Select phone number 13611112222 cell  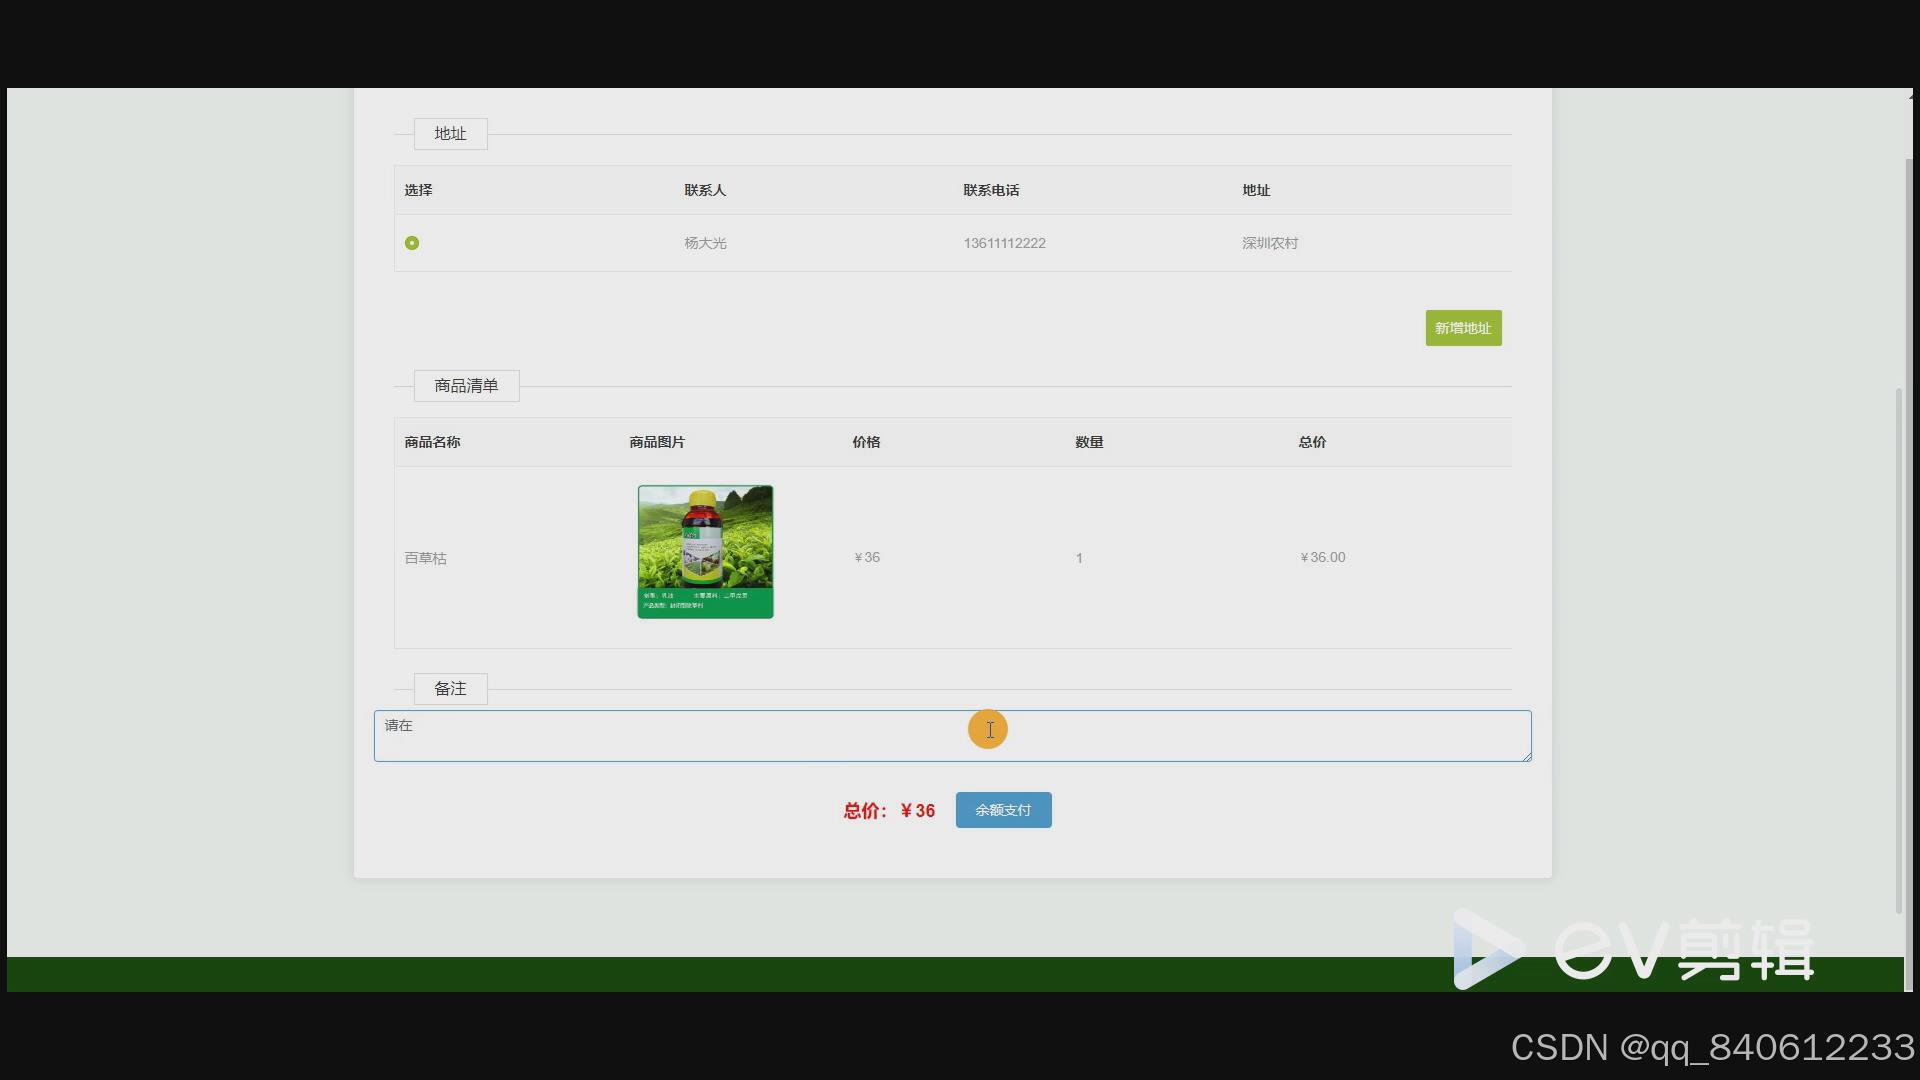pyautogui.click(x=1004, y=243)
